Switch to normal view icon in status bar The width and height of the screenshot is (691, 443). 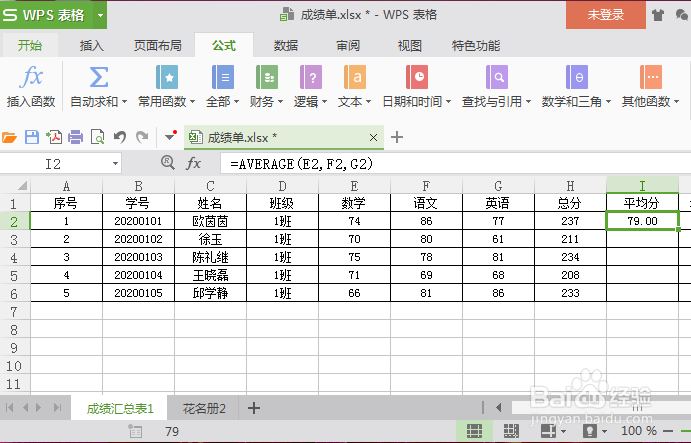474,431
